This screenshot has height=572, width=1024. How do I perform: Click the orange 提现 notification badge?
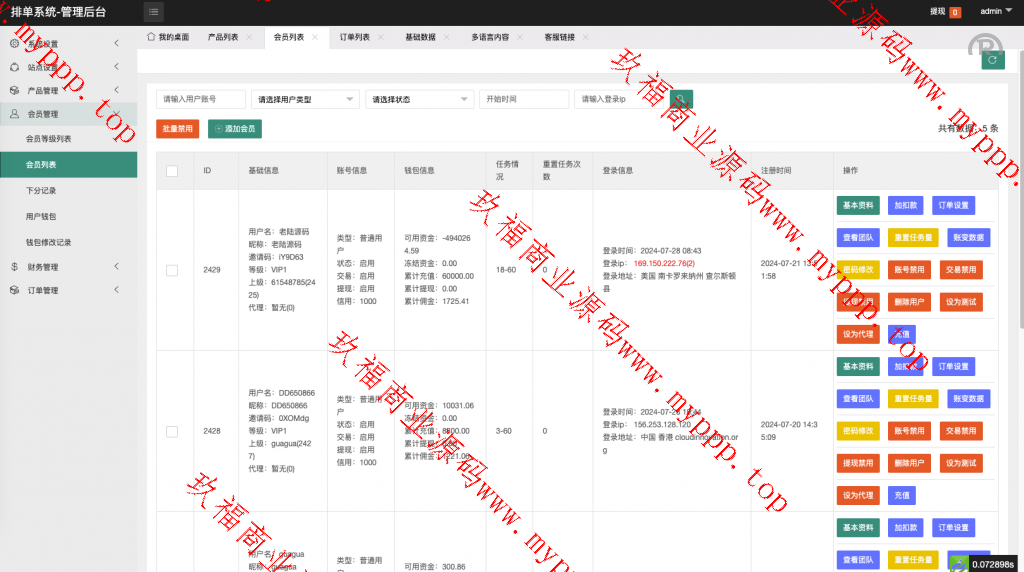click(955, 12)
